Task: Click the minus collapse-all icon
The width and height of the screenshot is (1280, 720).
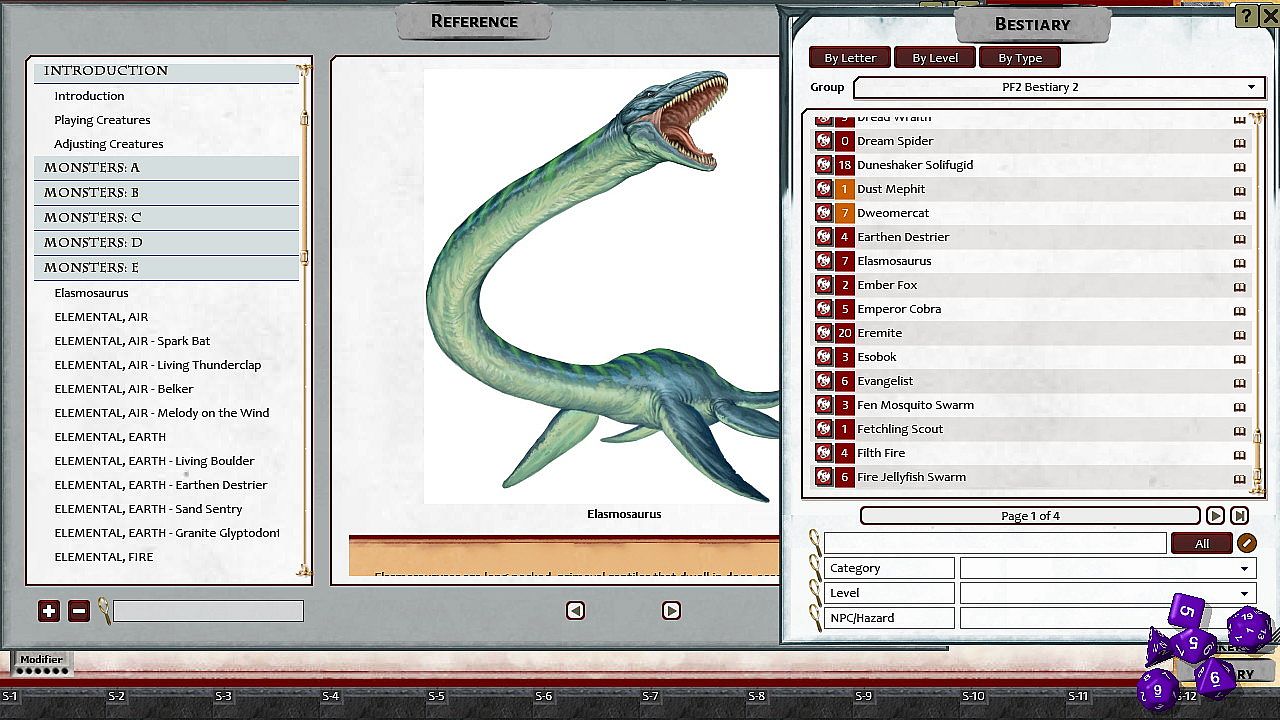Action: tap(79, 611)
